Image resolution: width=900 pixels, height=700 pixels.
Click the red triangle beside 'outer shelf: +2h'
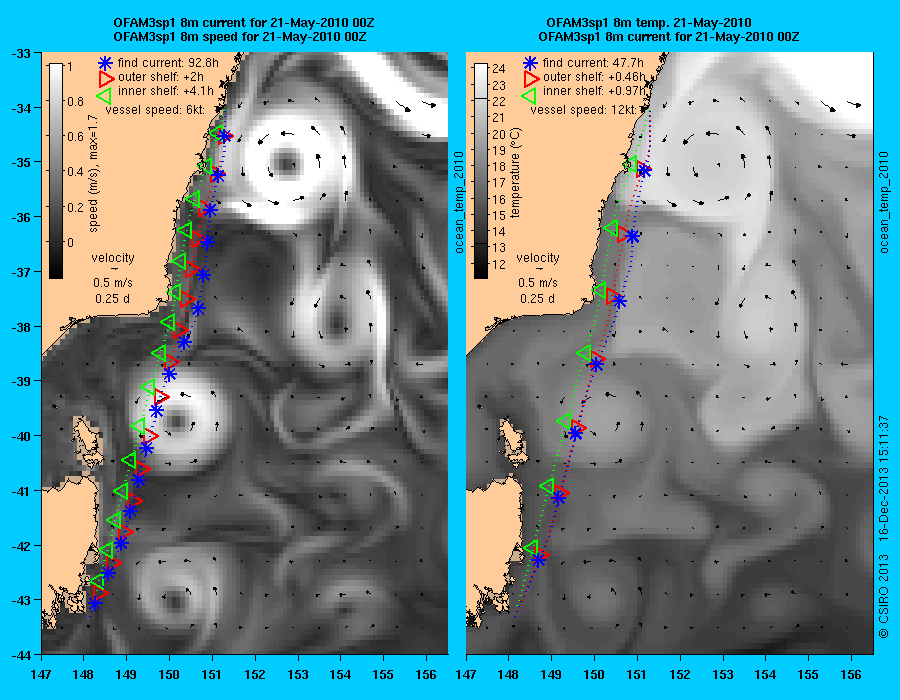tap(107, 77)
